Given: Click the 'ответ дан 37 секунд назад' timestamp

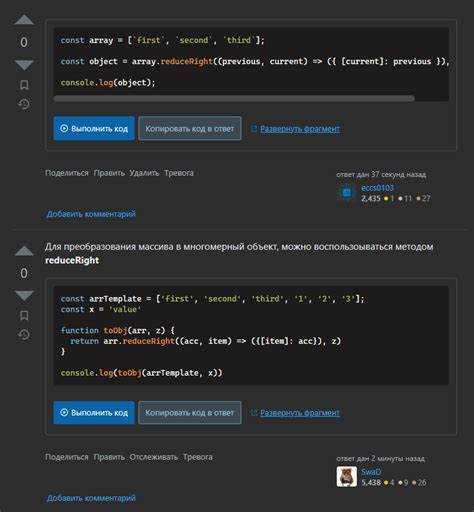Looking at the screenshot, I should [381, 174].
